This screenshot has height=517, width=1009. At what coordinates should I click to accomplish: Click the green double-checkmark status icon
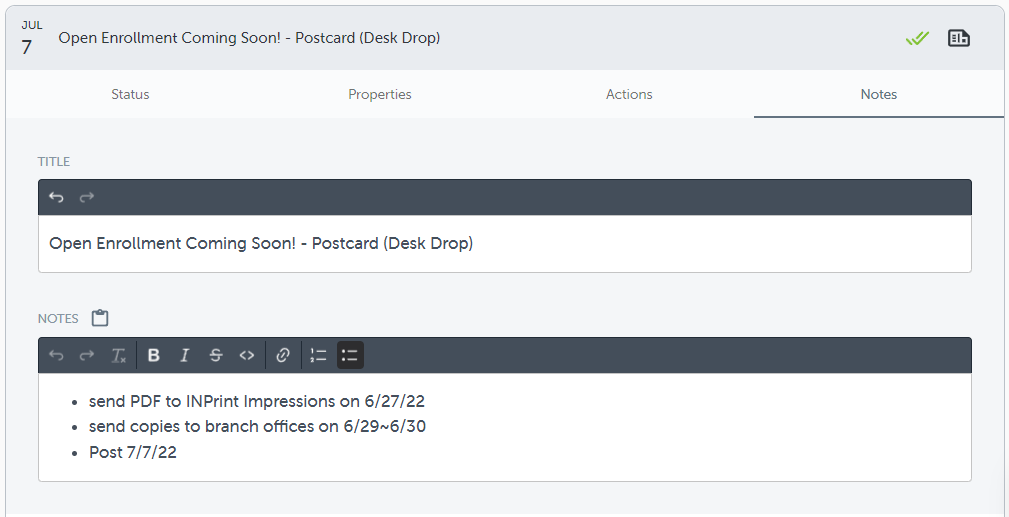click(x=917, y=38)
